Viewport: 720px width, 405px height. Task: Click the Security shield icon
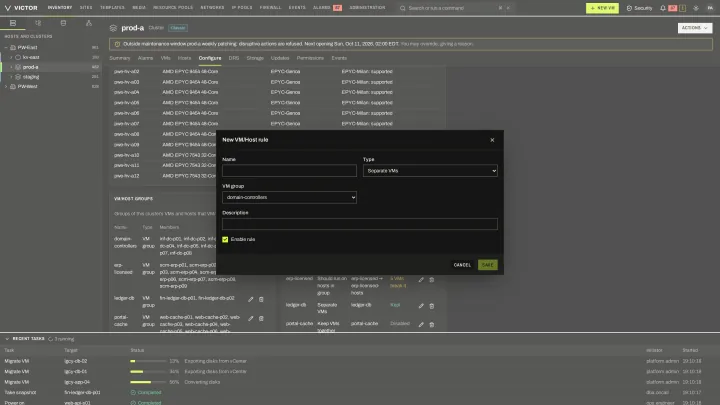(629, 8)
